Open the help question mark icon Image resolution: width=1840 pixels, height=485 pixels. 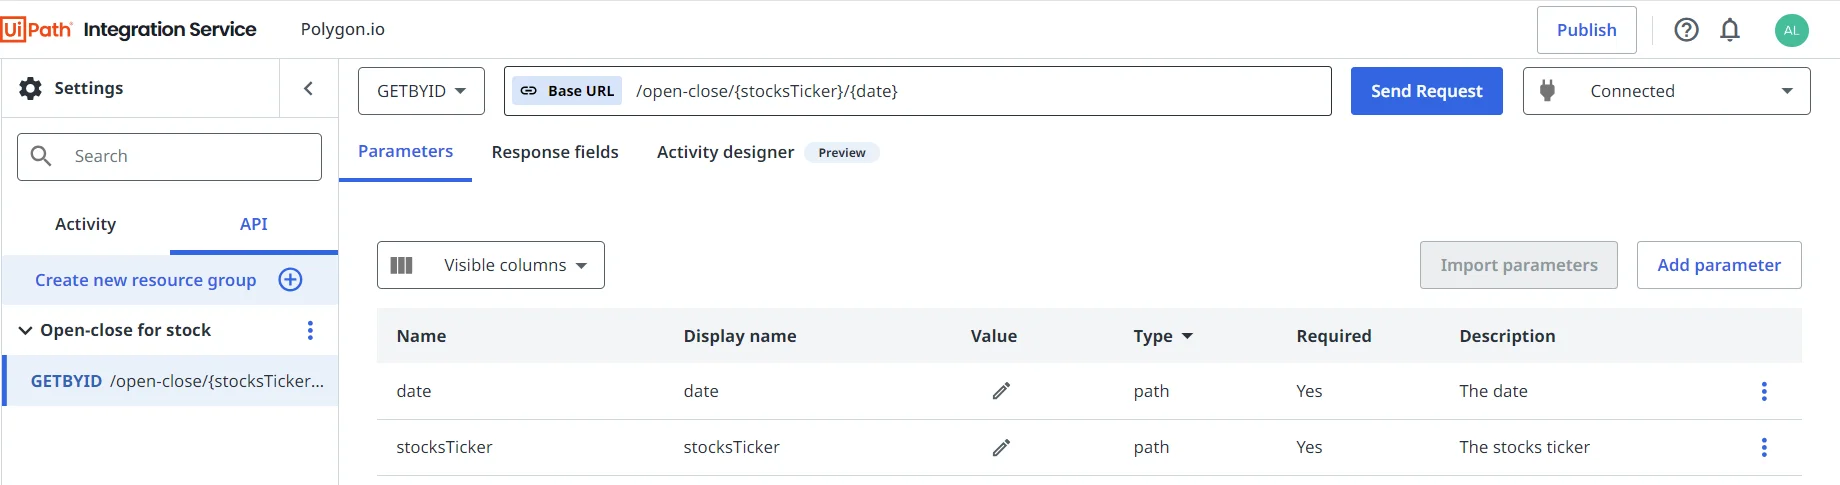pos(1687,30)
